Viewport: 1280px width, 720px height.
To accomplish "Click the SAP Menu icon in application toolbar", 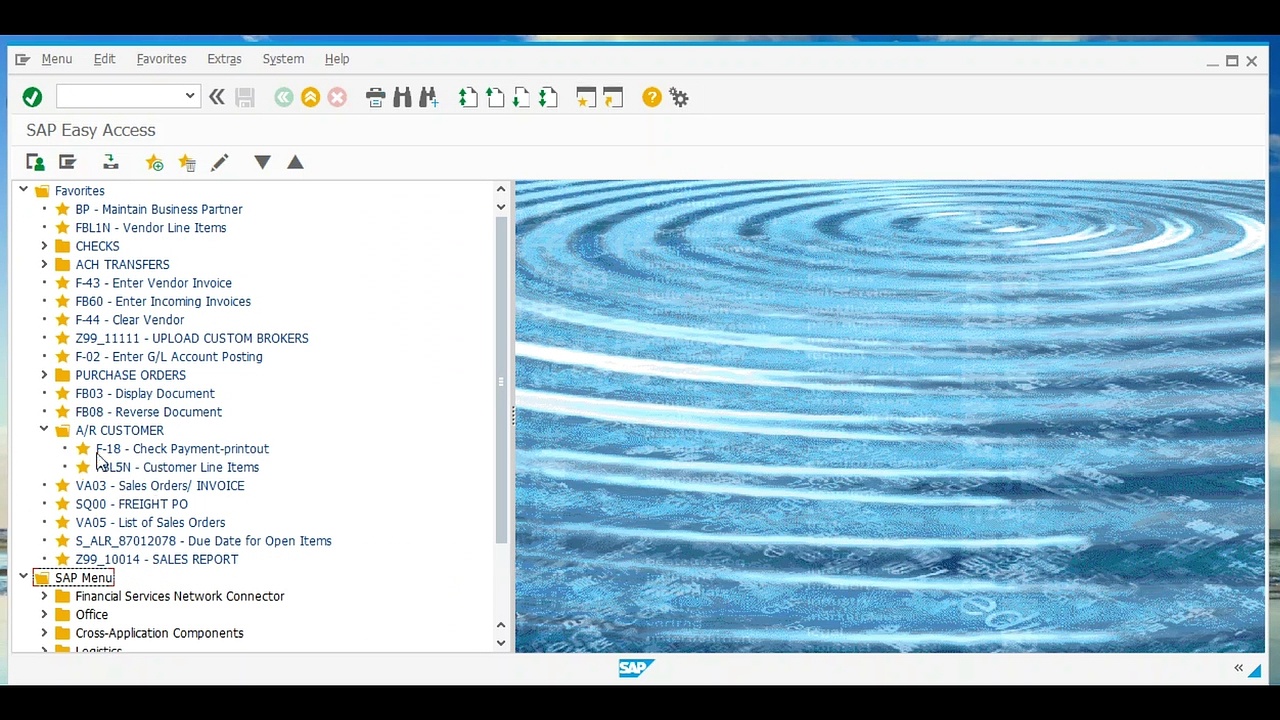I will pyautogui.click(x=67, y=162).
